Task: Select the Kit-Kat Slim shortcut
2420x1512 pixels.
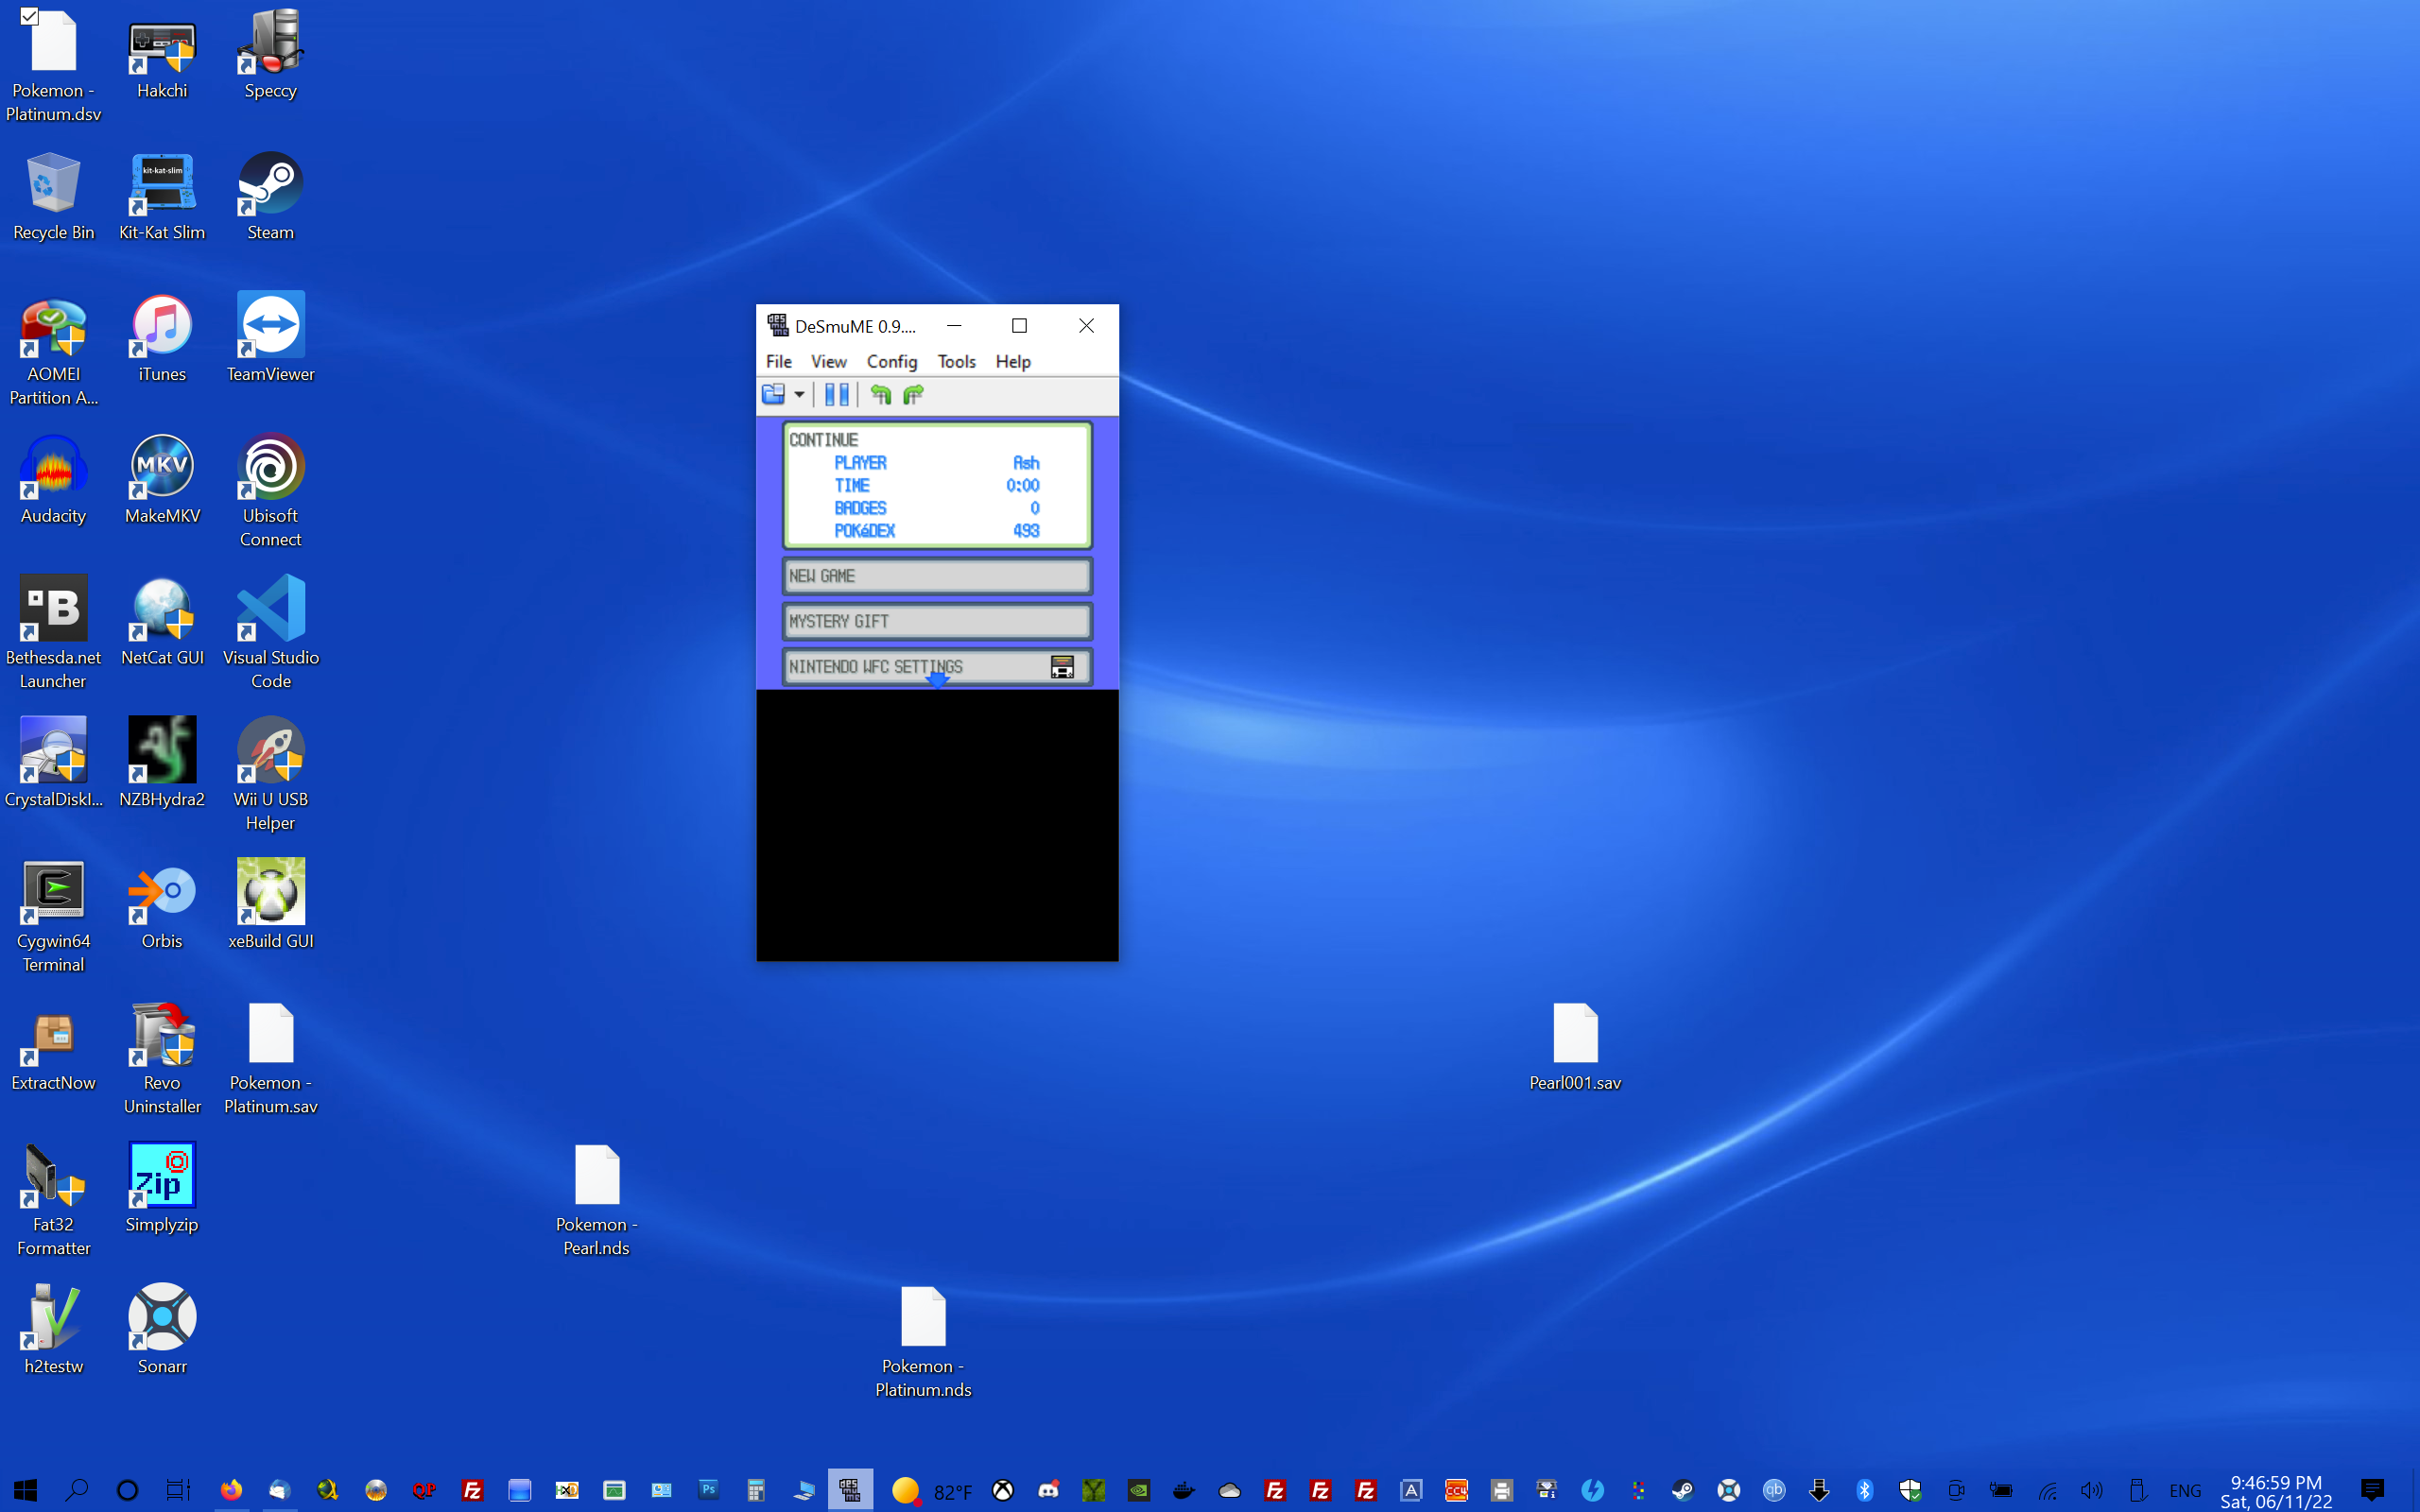Action: [x=162, y=197]
